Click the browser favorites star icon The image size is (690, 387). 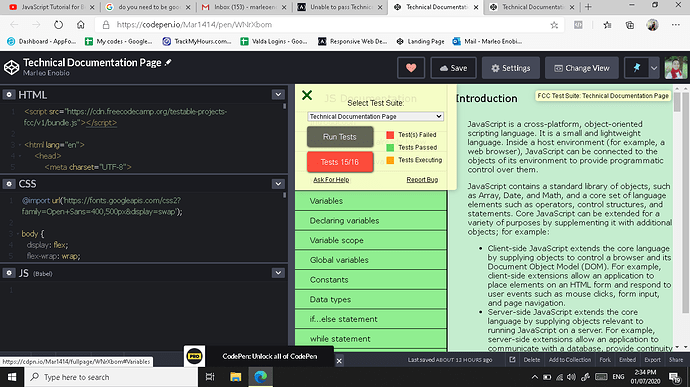pyautogui.click(x=554, y=25)
